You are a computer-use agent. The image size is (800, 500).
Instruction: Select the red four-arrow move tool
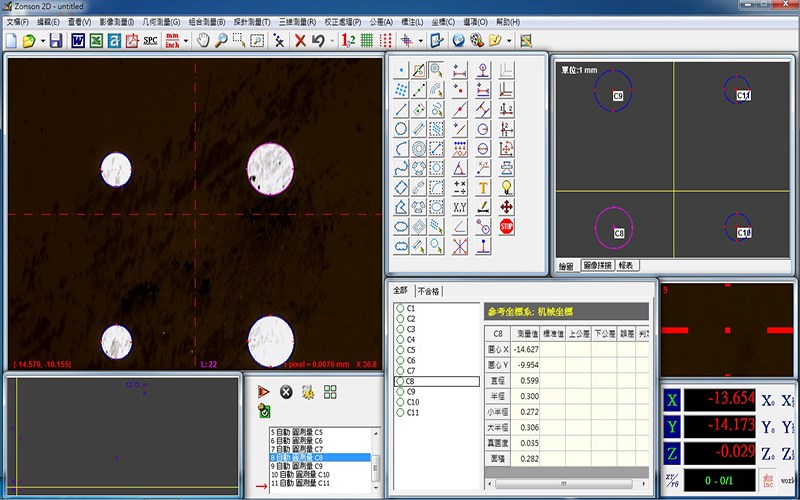coord(507,207)
